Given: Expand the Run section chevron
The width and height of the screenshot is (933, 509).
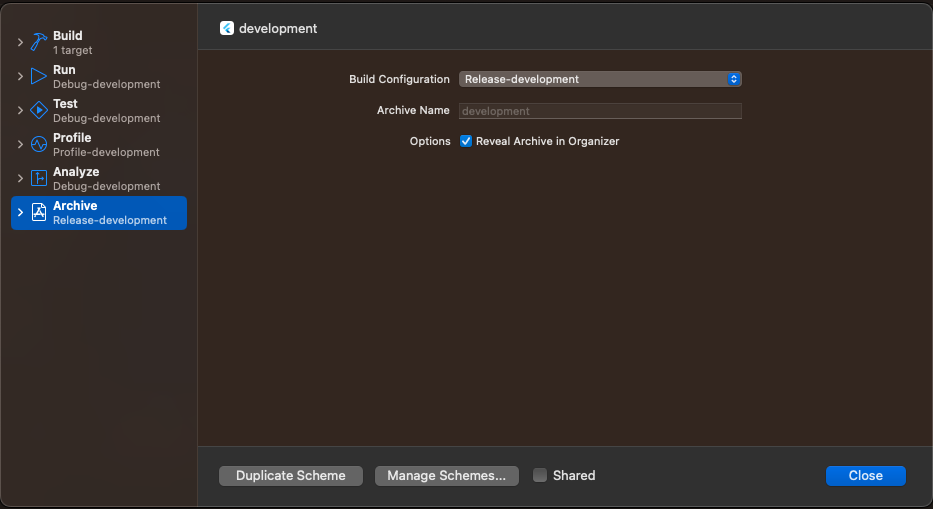Looking at the screenshot, I should tap(20, 76).
